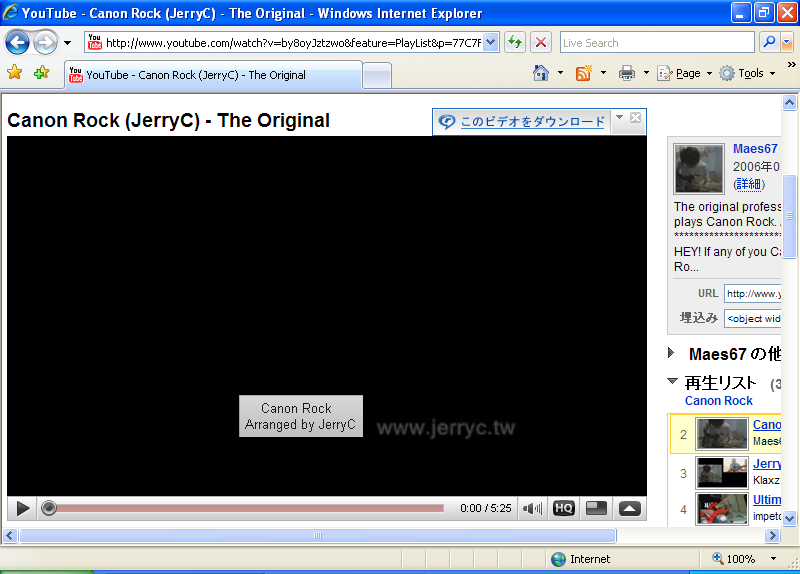Screen dimensions: 800x574
Task: Expand the toolbar overflow chevron
Action: [791, 64]
